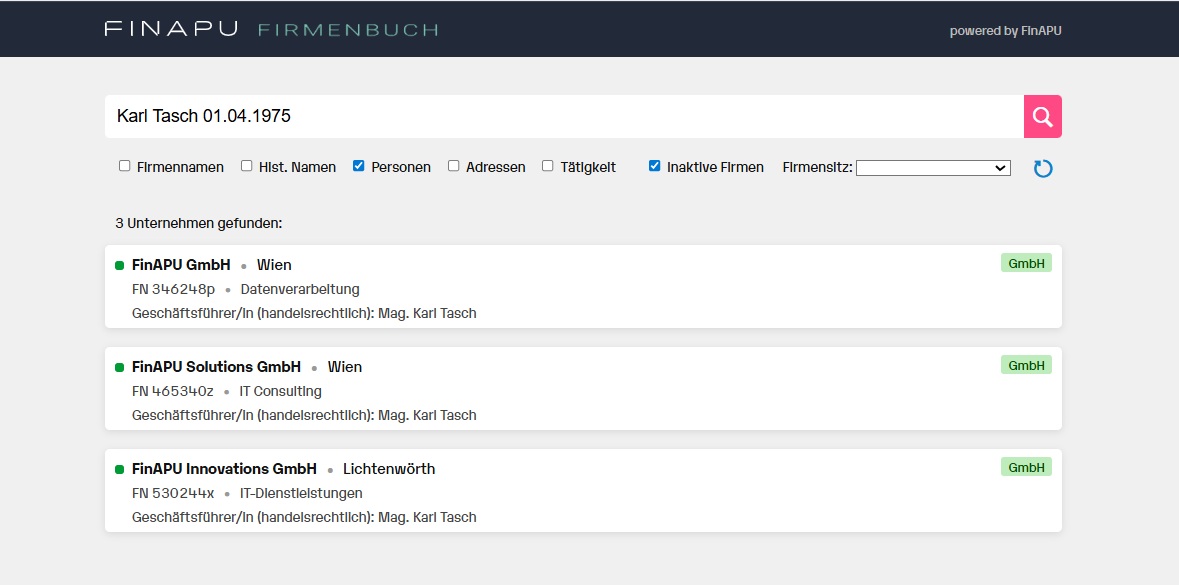Enable the Hist. Namen checkbox

[245, 165]
